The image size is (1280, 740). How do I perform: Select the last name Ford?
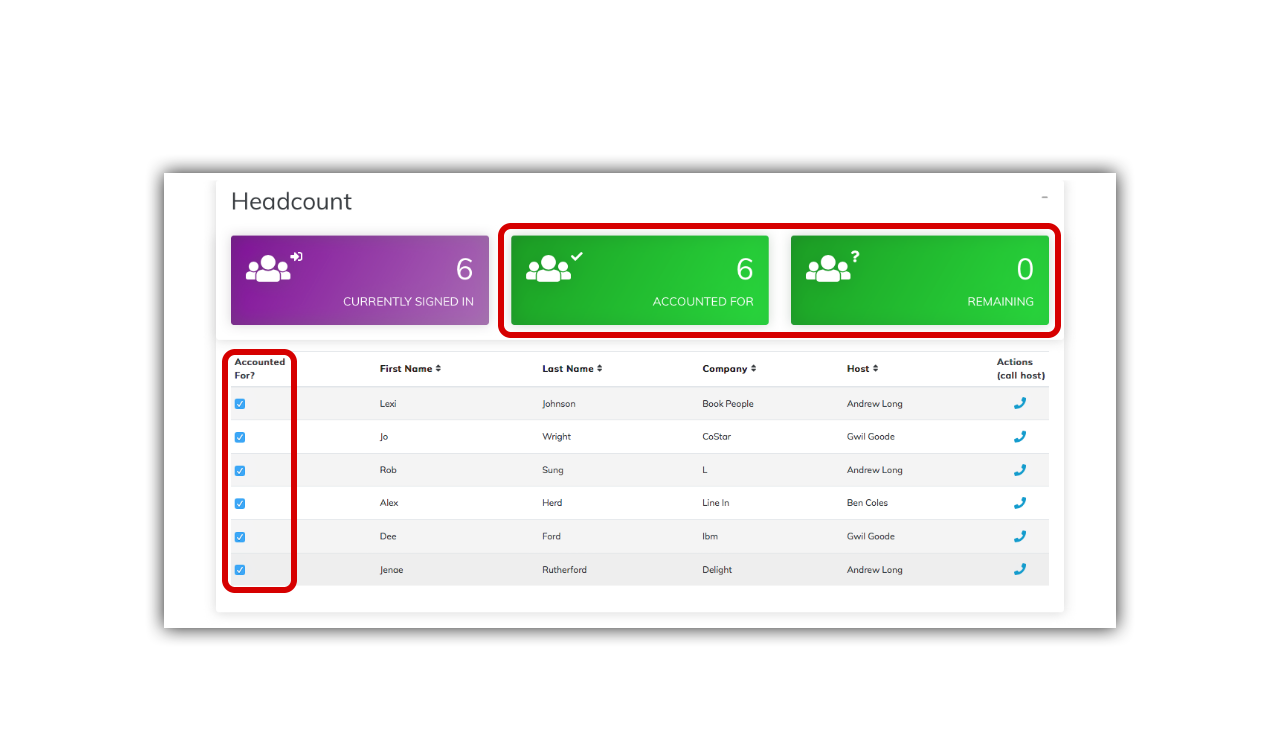coord(552,537)
